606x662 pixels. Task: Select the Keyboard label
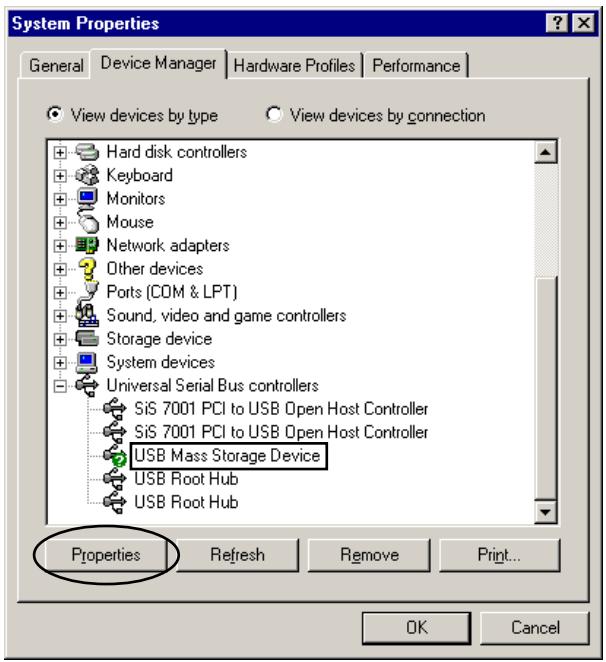(x=139, y=175)
